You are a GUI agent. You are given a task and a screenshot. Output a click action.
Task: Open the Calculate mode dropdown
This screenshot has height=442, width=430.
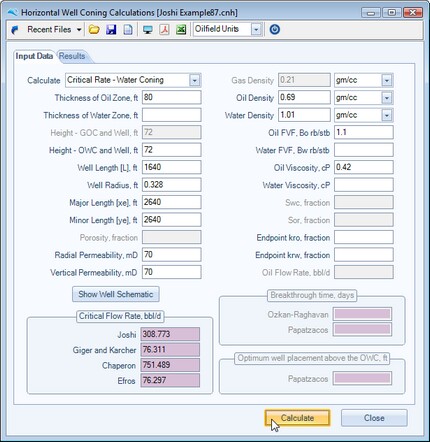pyautogui.click(x=195, y=80)
